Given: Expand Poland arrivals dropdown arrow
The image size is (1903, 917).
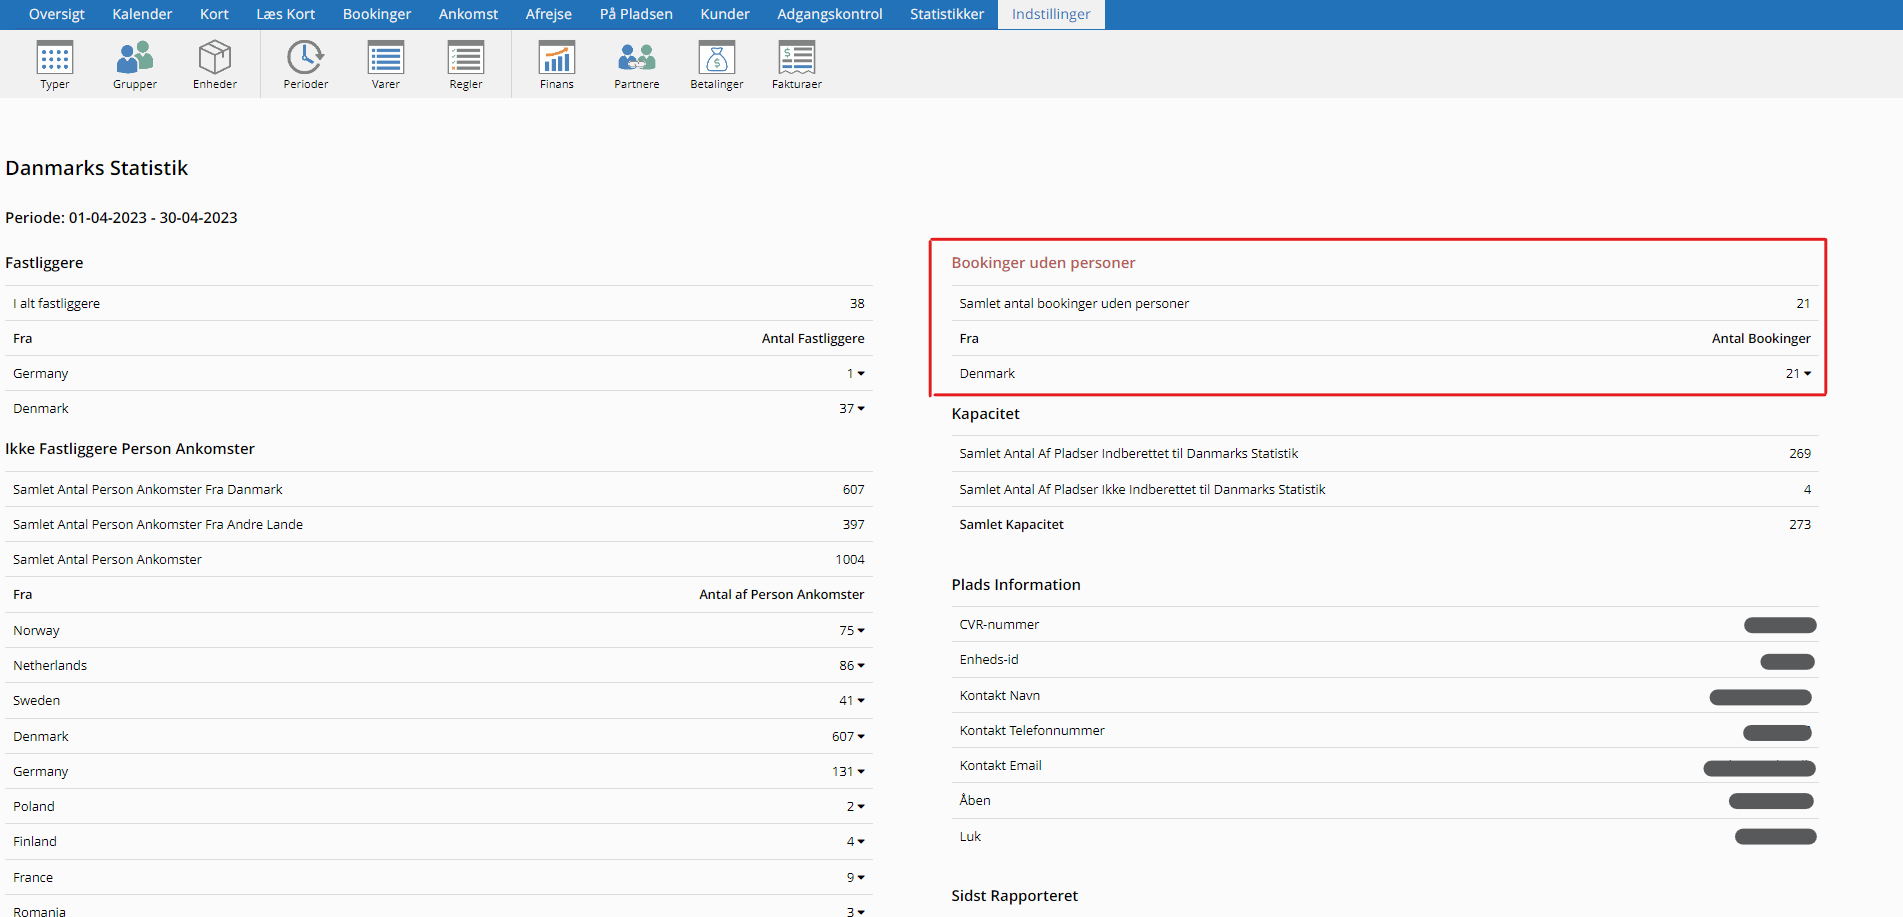Looking at the screenshot, I should coord(861,807).
